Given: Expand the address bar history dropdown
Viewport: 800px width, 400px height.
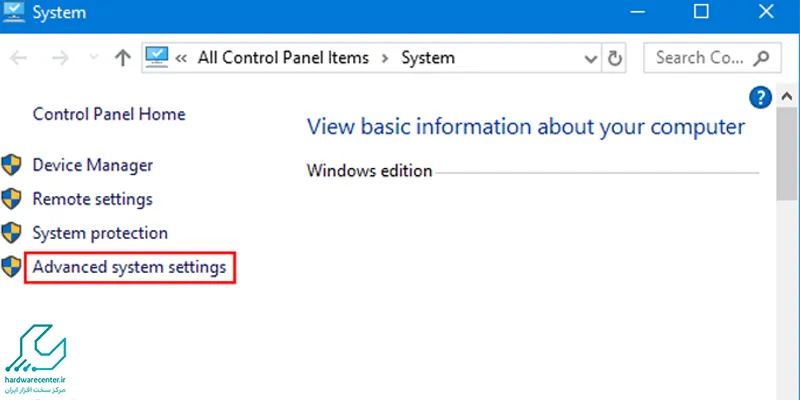Looking at the screenshot, I should [591, 58].
